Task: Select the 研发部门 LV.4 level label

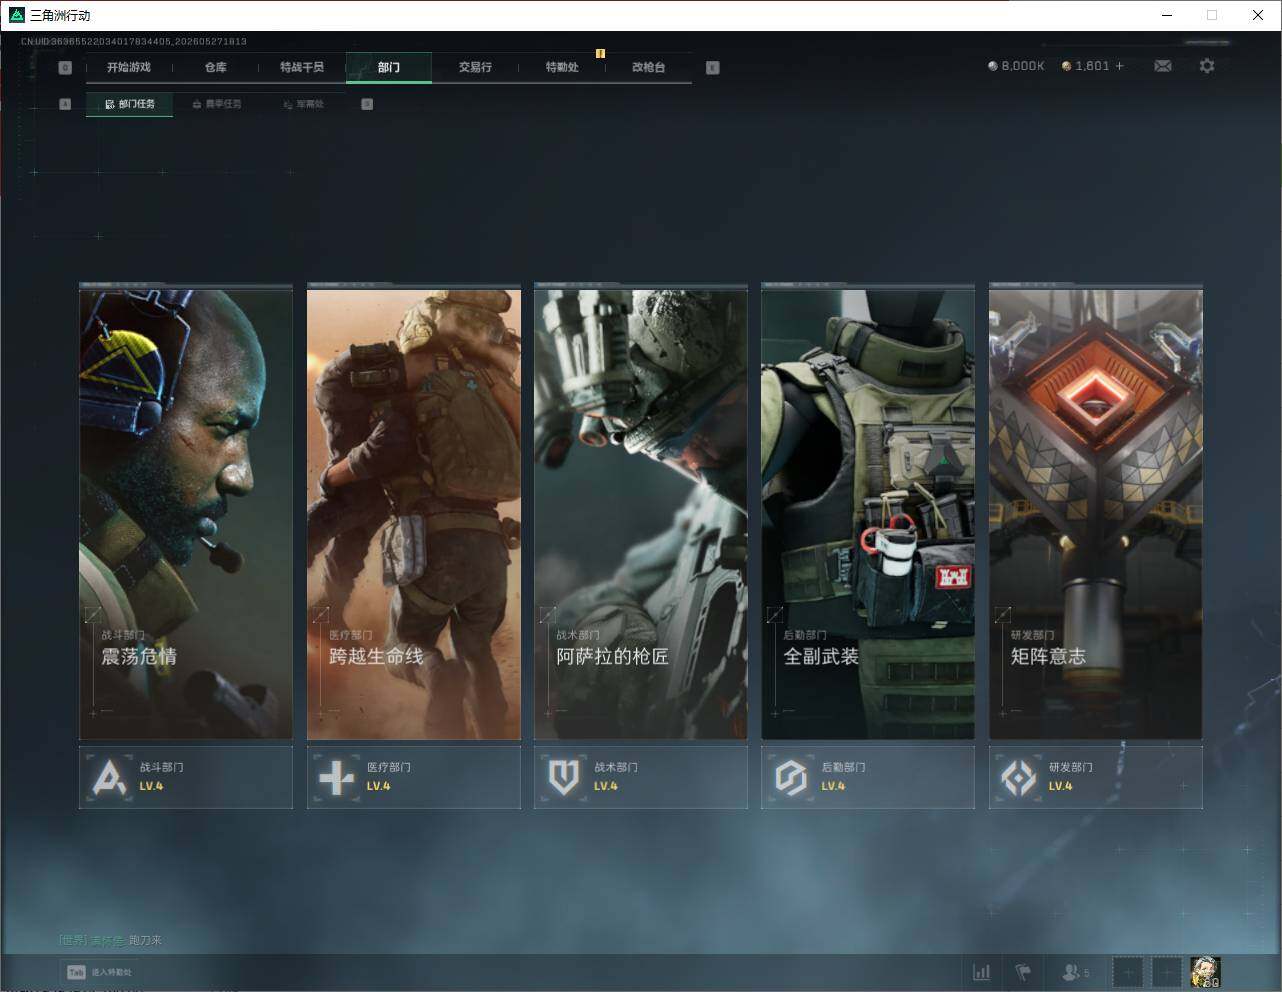Action: click(x=1060, y=786)
